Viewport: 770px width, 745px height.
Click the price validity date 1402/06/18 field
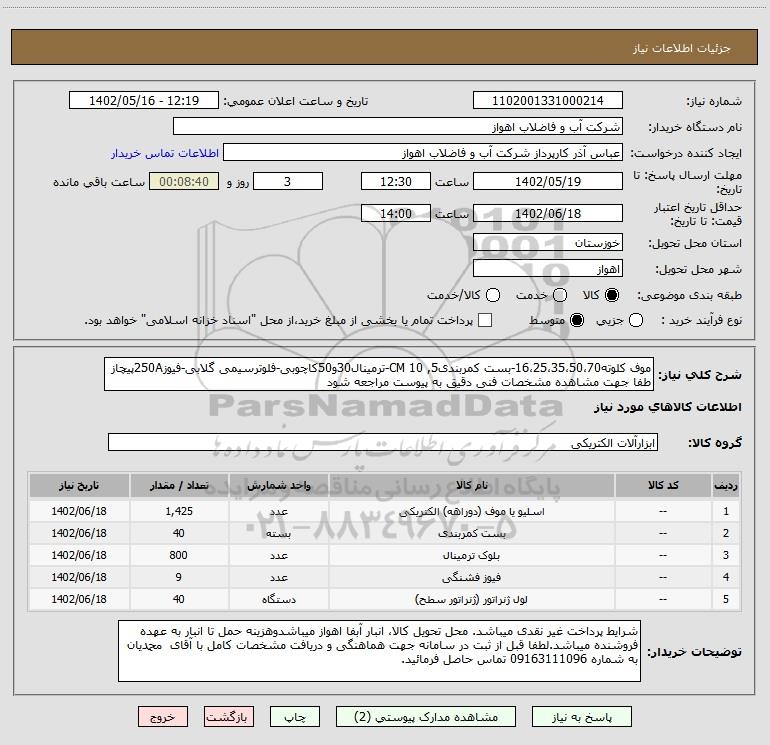(x=548, y=214)
